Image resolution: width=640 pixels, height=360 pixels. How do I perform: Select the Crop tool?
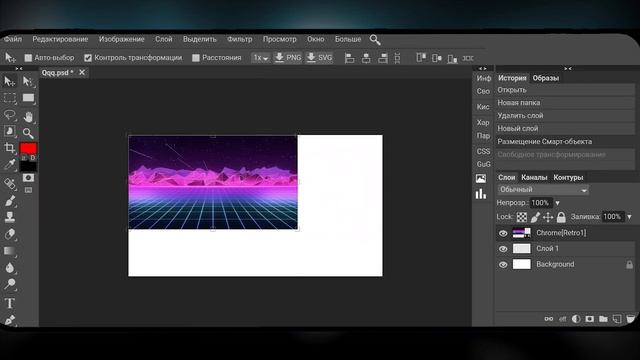(x=10, y=148)
